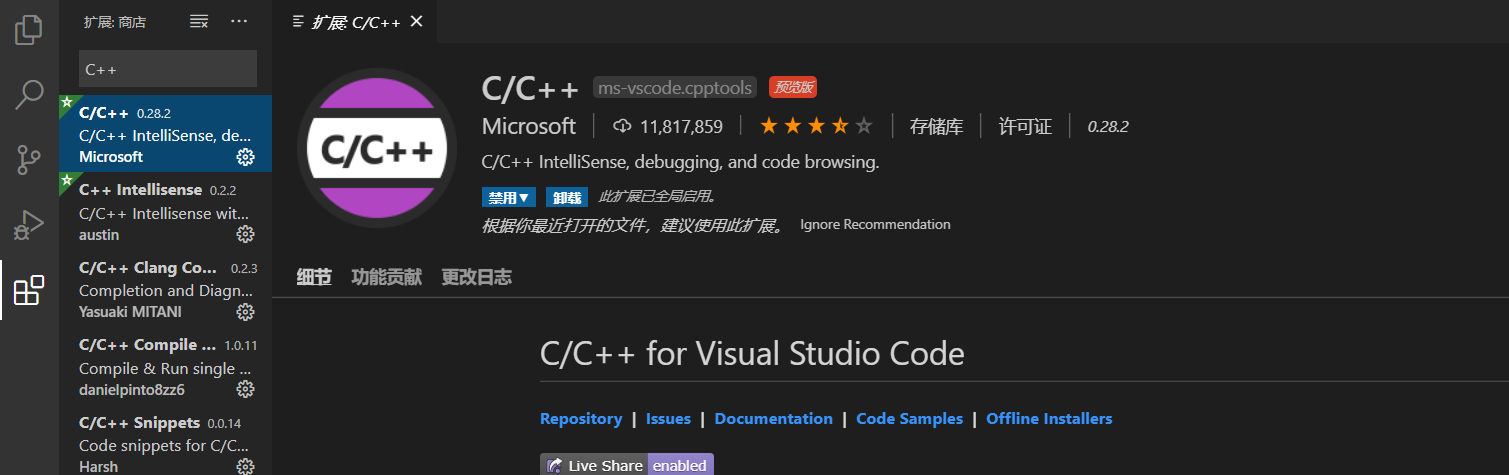The width and height of the screenshot is (1509, 475).
Task: Select the 扩展: C/C++ editor tab
Action: point(354,21)
